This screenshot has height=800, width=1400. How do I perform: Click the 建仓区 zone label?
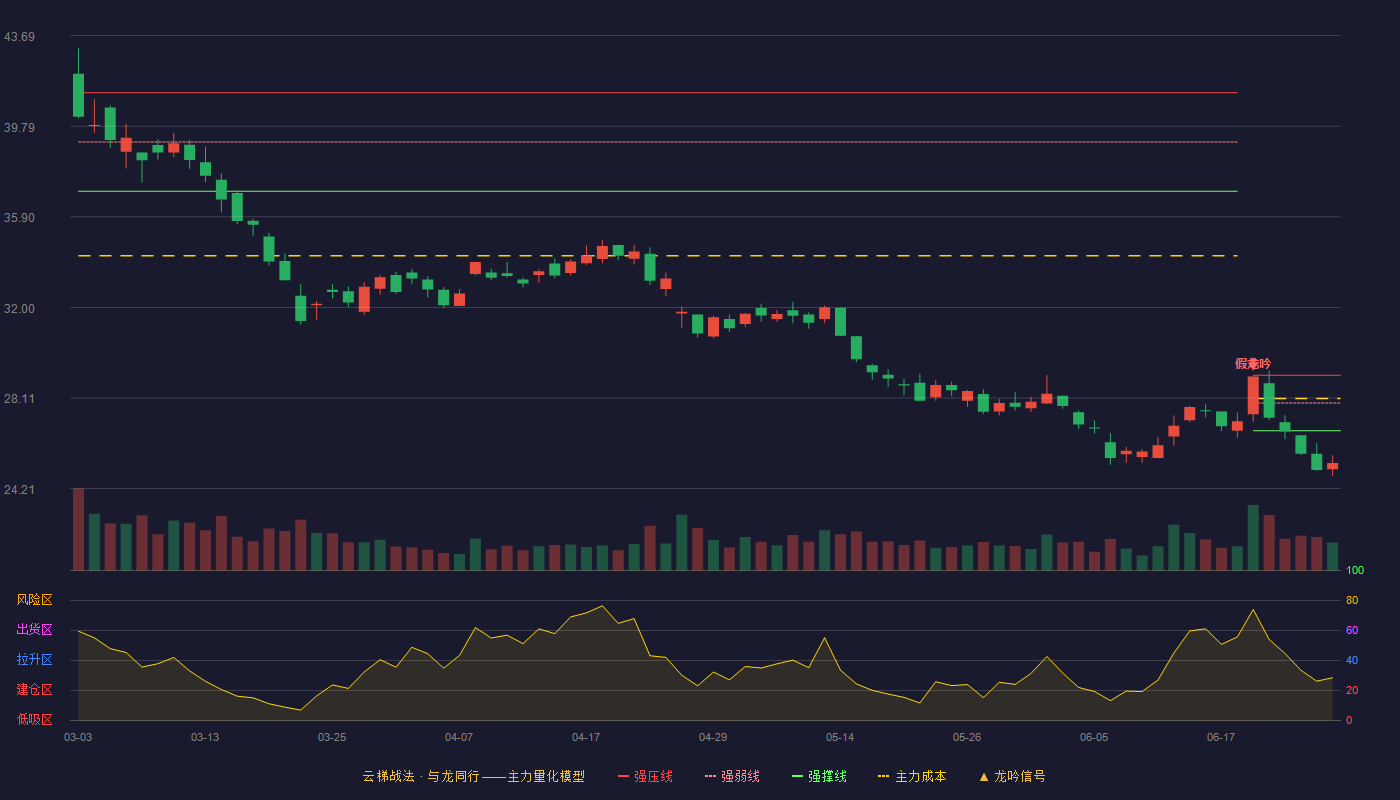pos(34,690)
